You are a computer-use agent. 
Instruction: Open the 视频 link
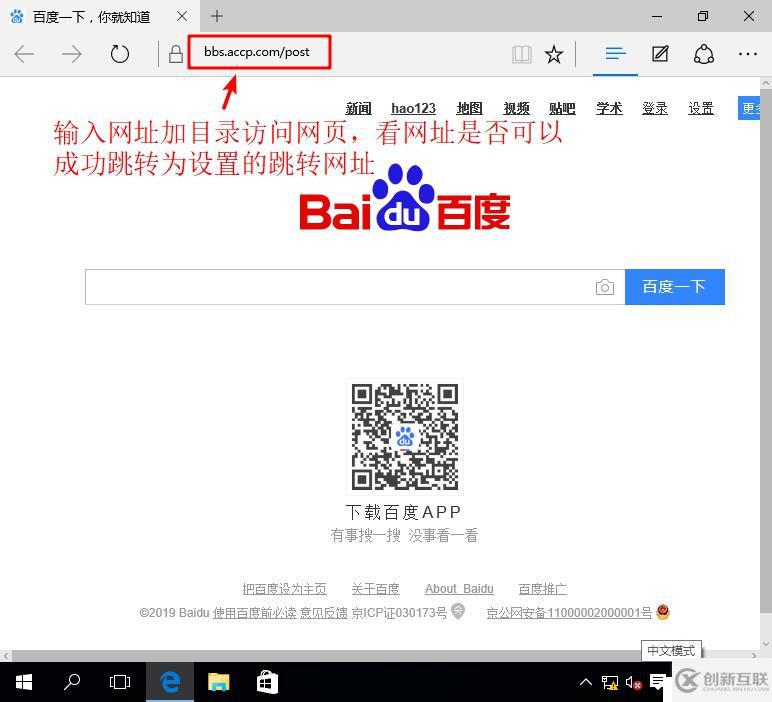(516, 108)
